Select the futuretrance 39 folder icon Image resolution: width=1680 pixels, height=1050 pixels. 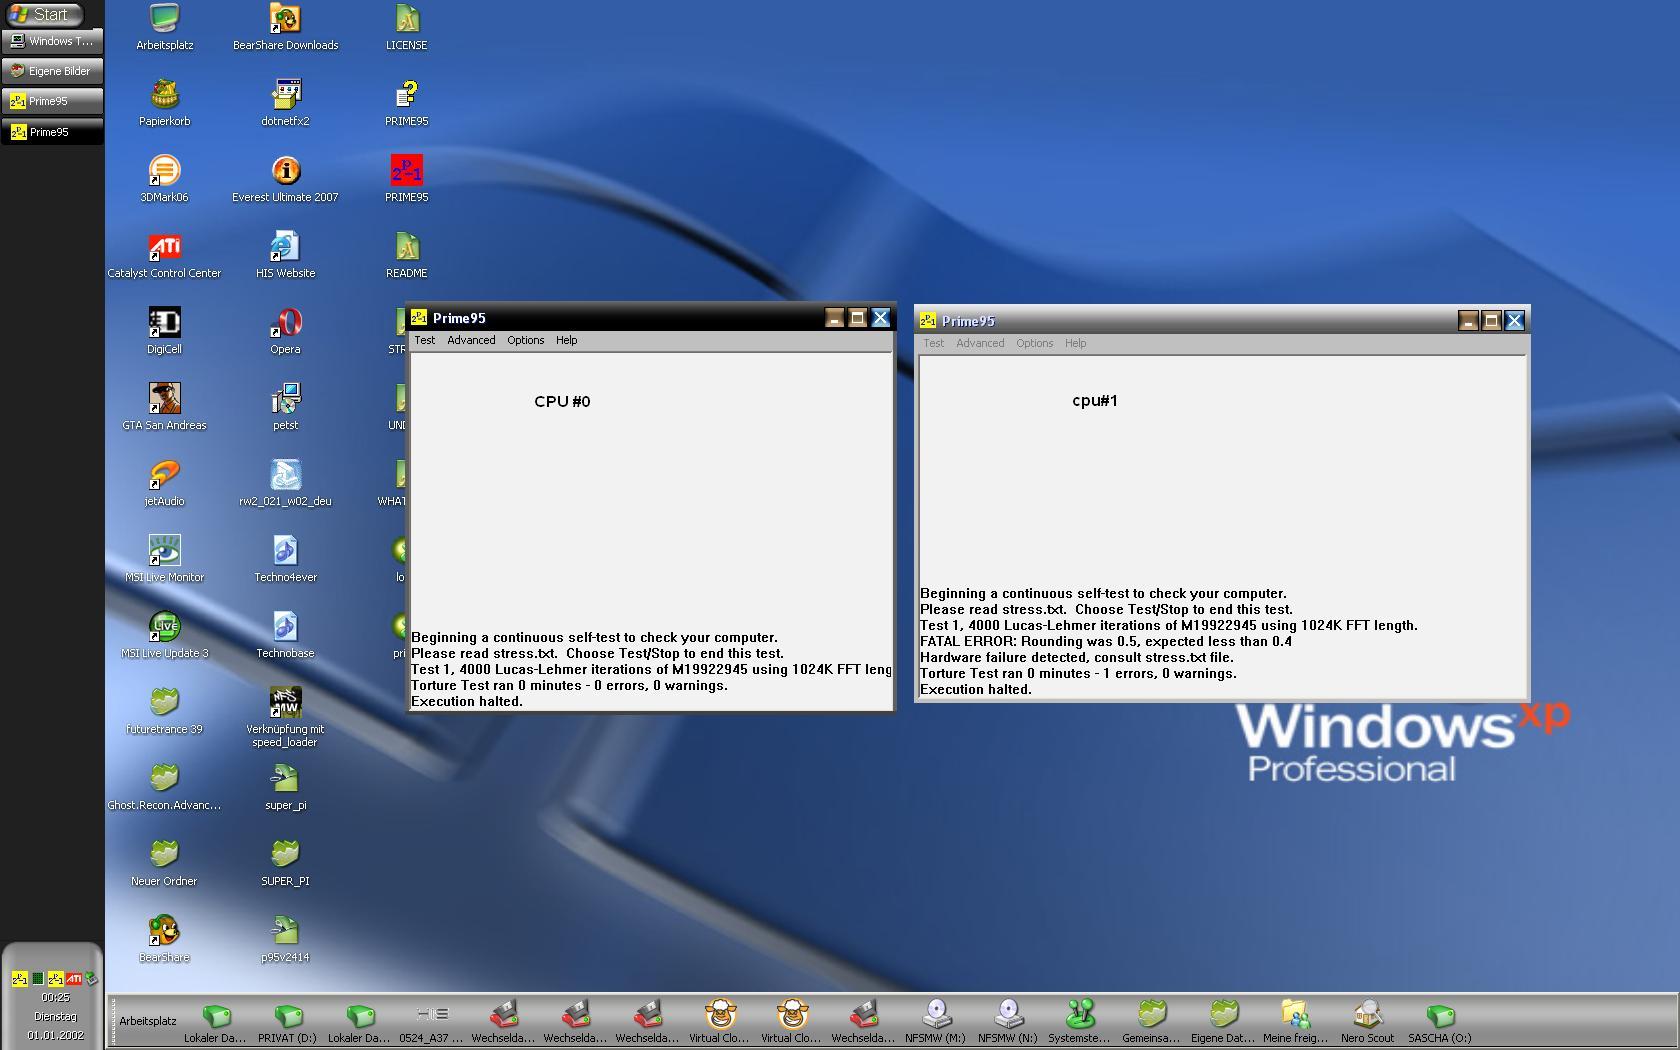point(164,711)
